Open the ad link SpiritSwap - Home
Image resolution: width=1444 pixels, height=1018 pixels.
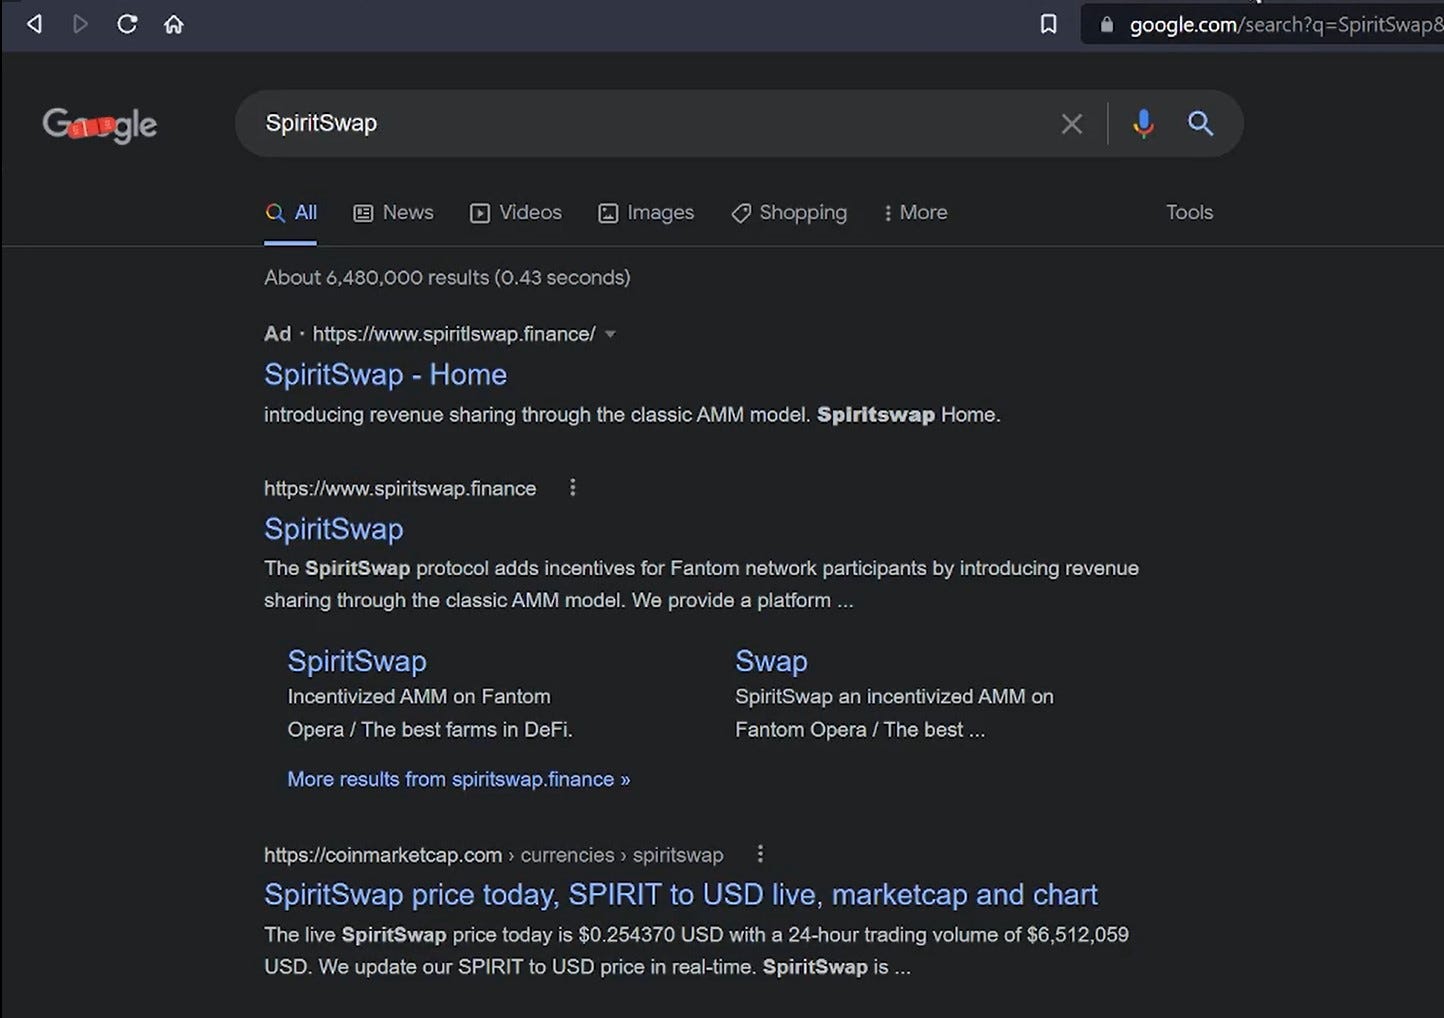tap(385, 375)
